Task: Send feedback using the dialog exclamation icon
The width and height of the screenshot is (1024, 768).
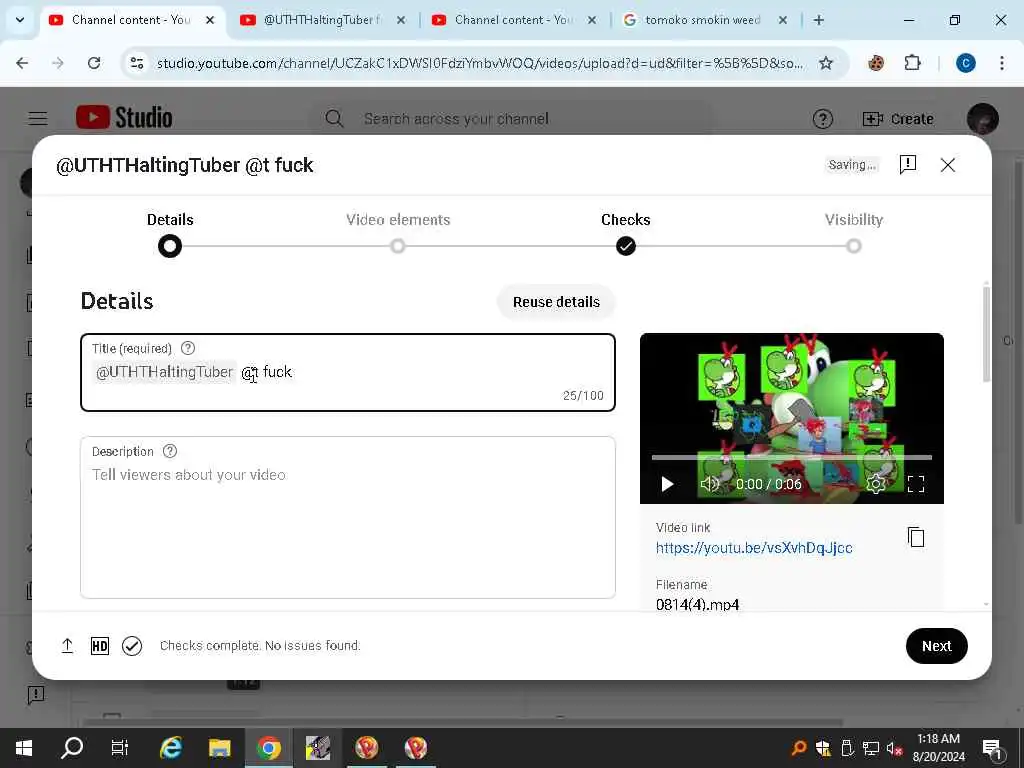Action: (908, 165)
